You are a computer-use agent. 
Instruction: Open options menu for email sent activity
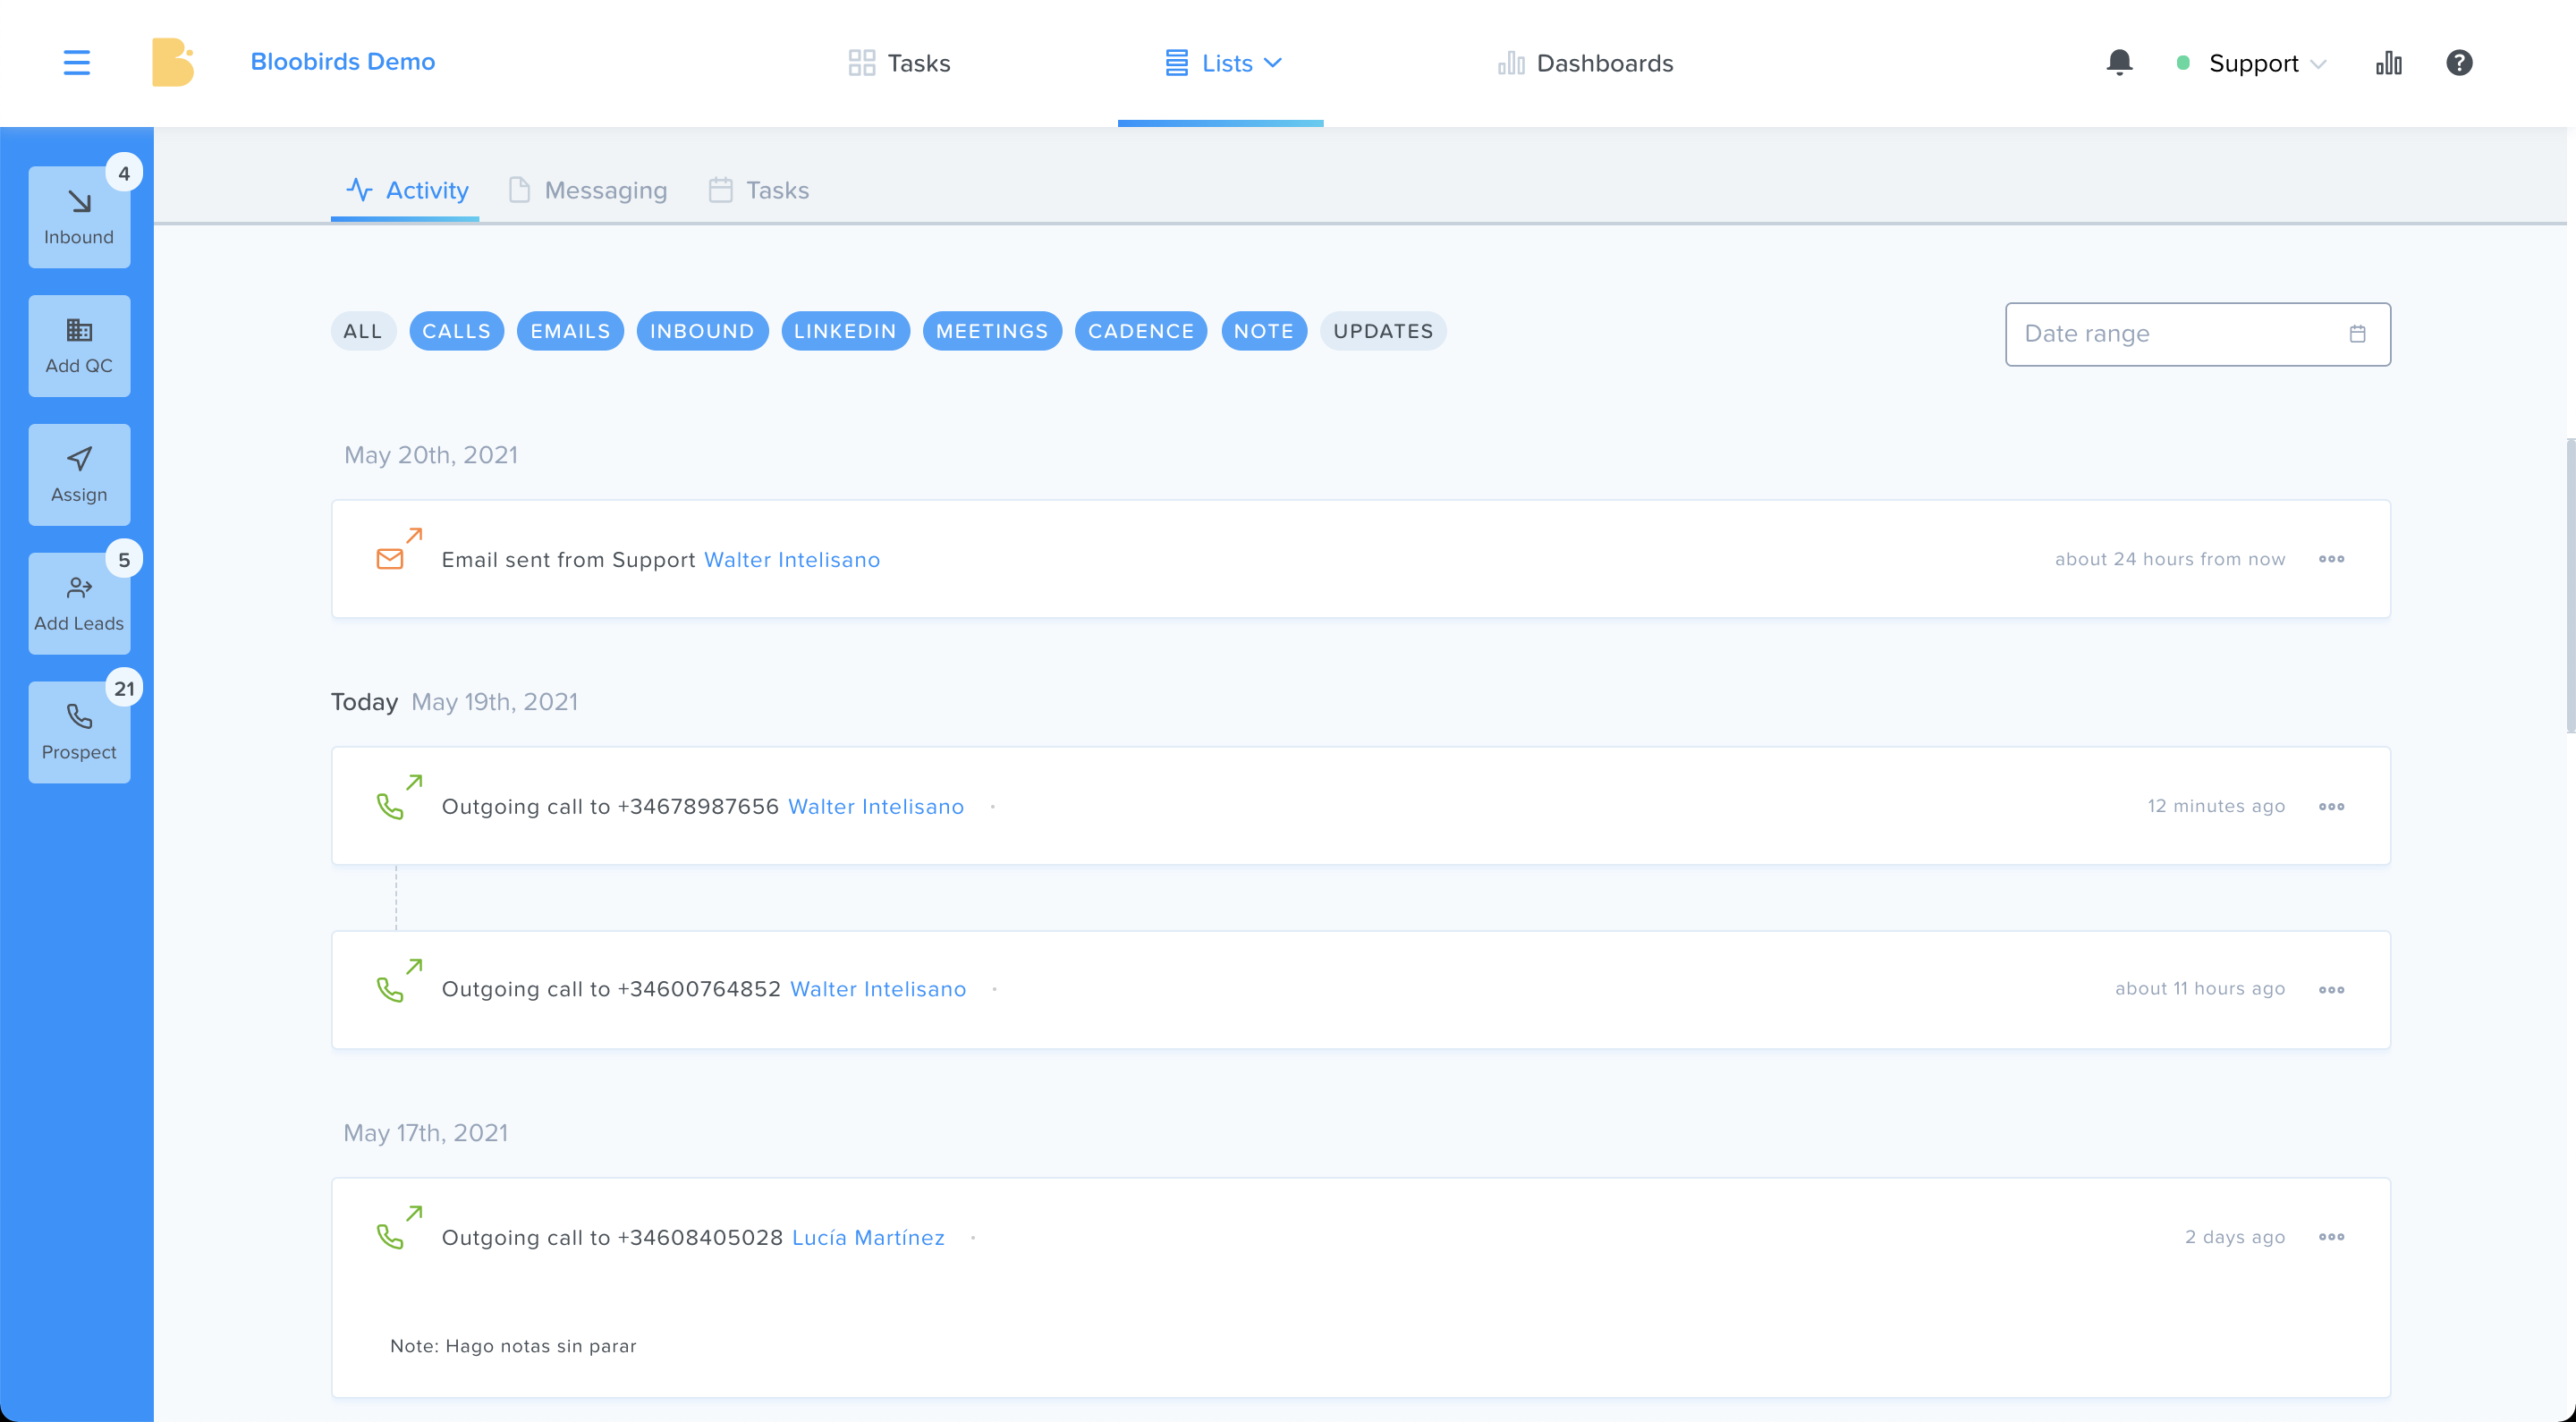[x=2331, y=559]
